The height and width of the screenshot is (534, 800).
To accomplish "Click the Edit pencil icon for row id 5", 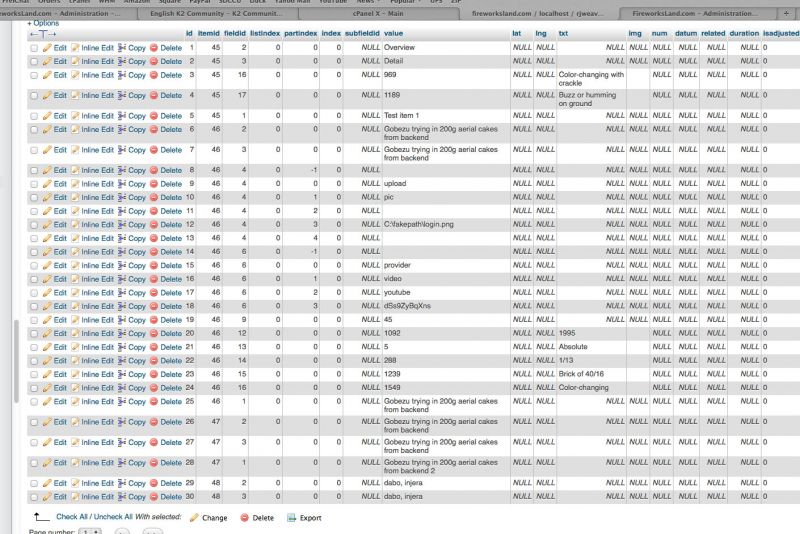I will tap(47, 116).
